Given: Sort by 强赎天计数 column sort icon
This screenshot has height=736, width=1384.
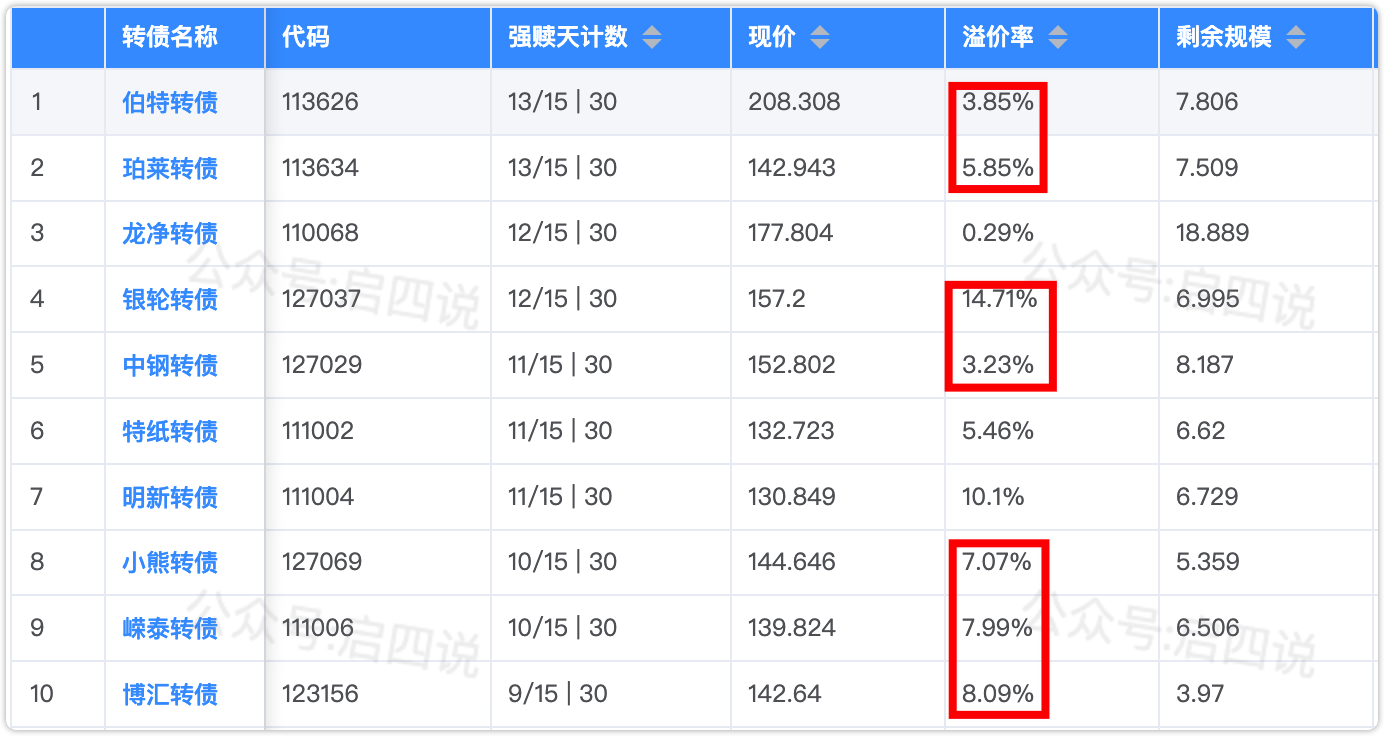Looking at the screenshot, I should (x=651, y=38).
